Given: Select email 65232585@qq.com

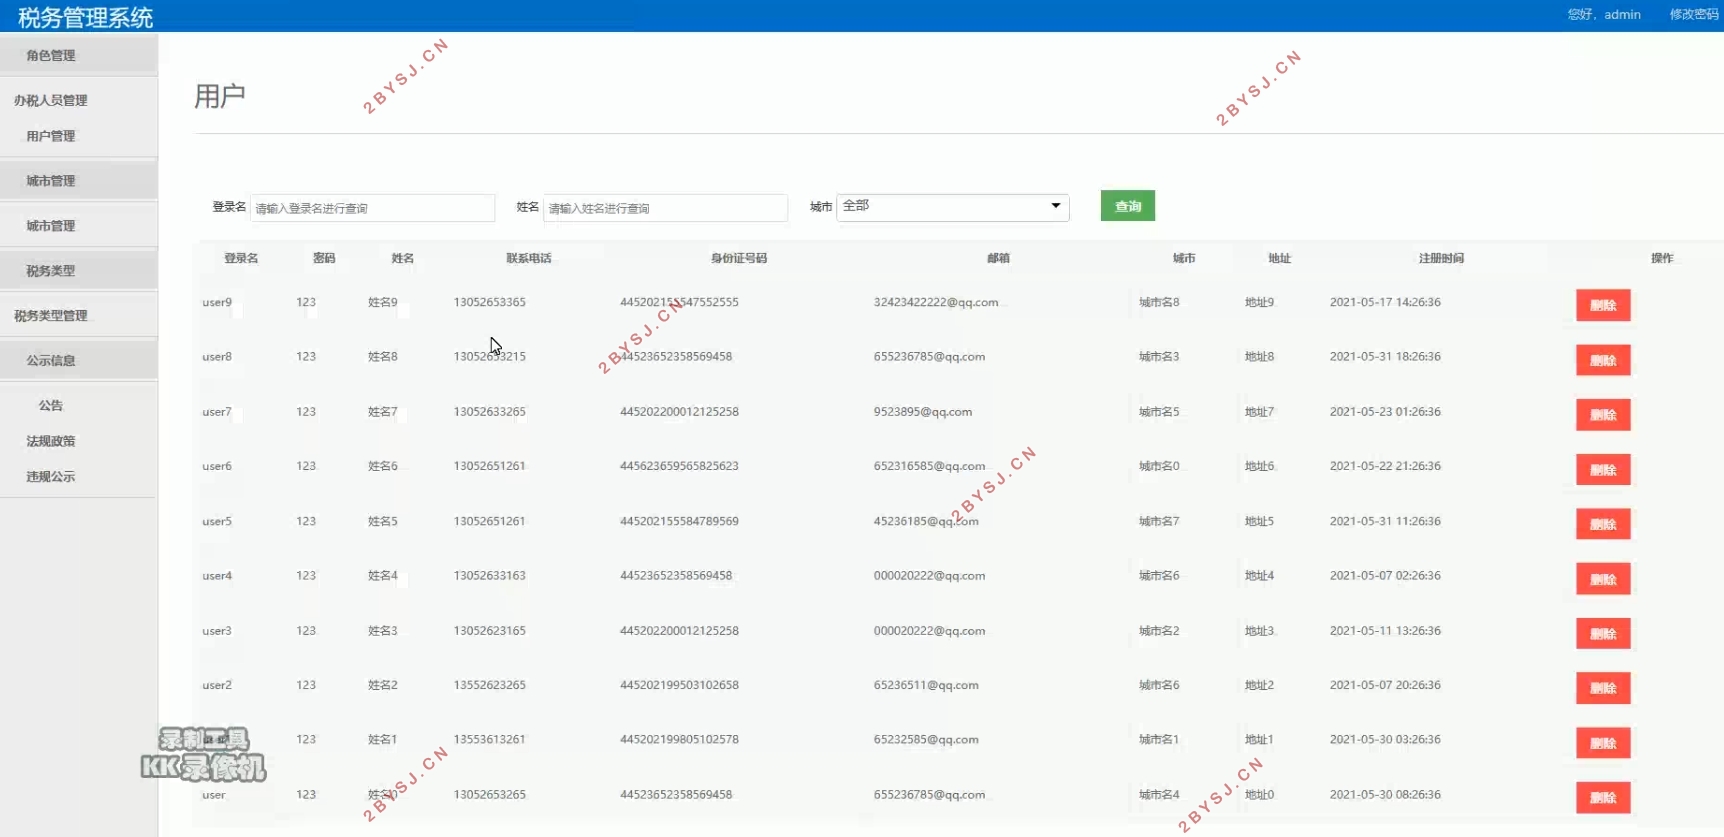Looking at the screenshot, I should (926, 739).
